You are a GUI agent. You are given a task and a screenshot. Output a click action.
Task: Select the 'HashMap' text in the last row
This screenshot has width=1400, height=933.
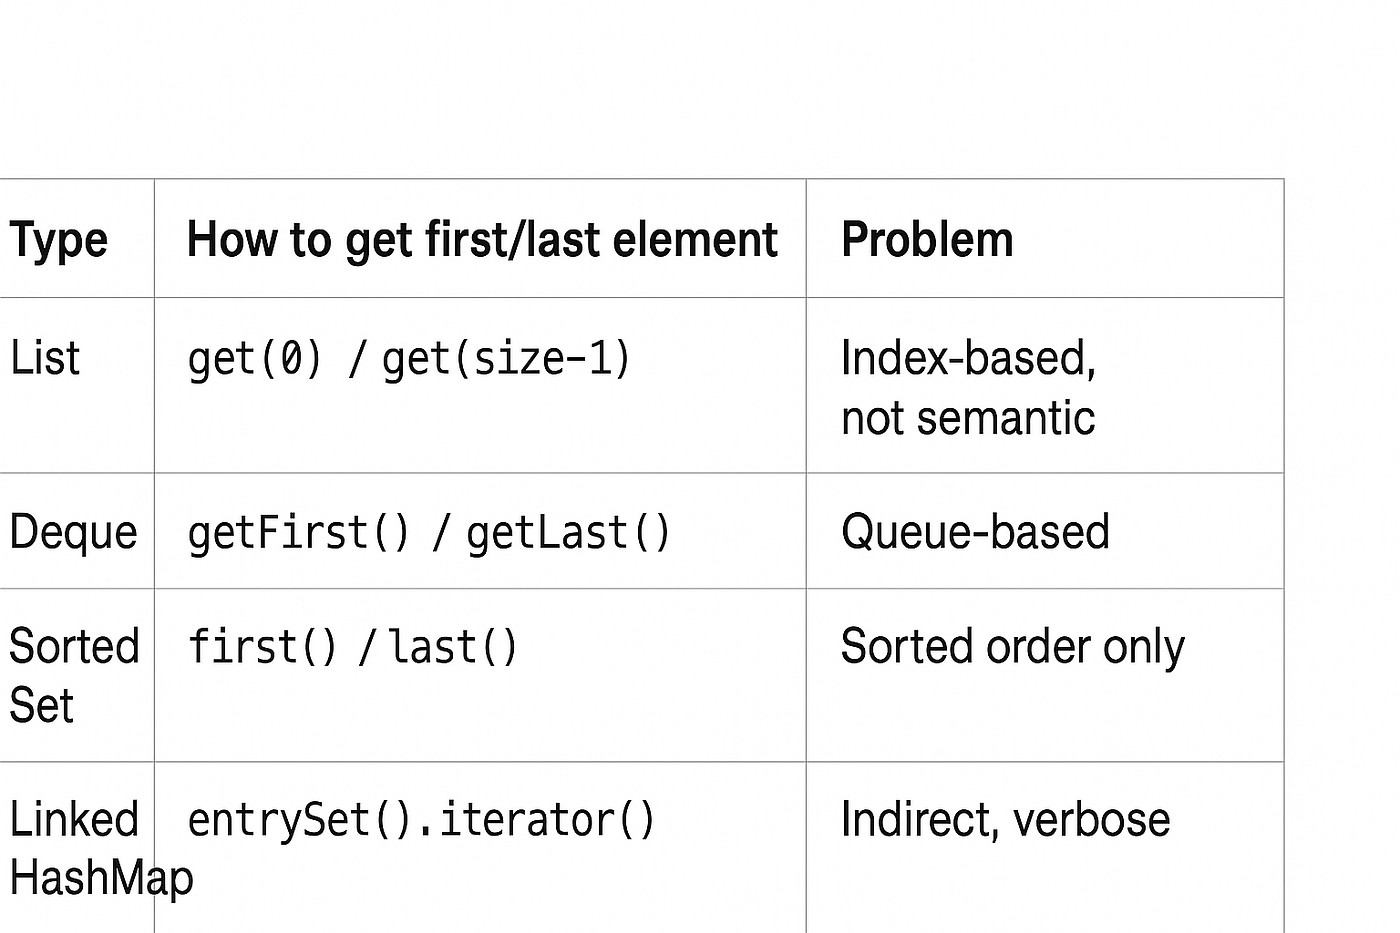(x=100, y=879)
